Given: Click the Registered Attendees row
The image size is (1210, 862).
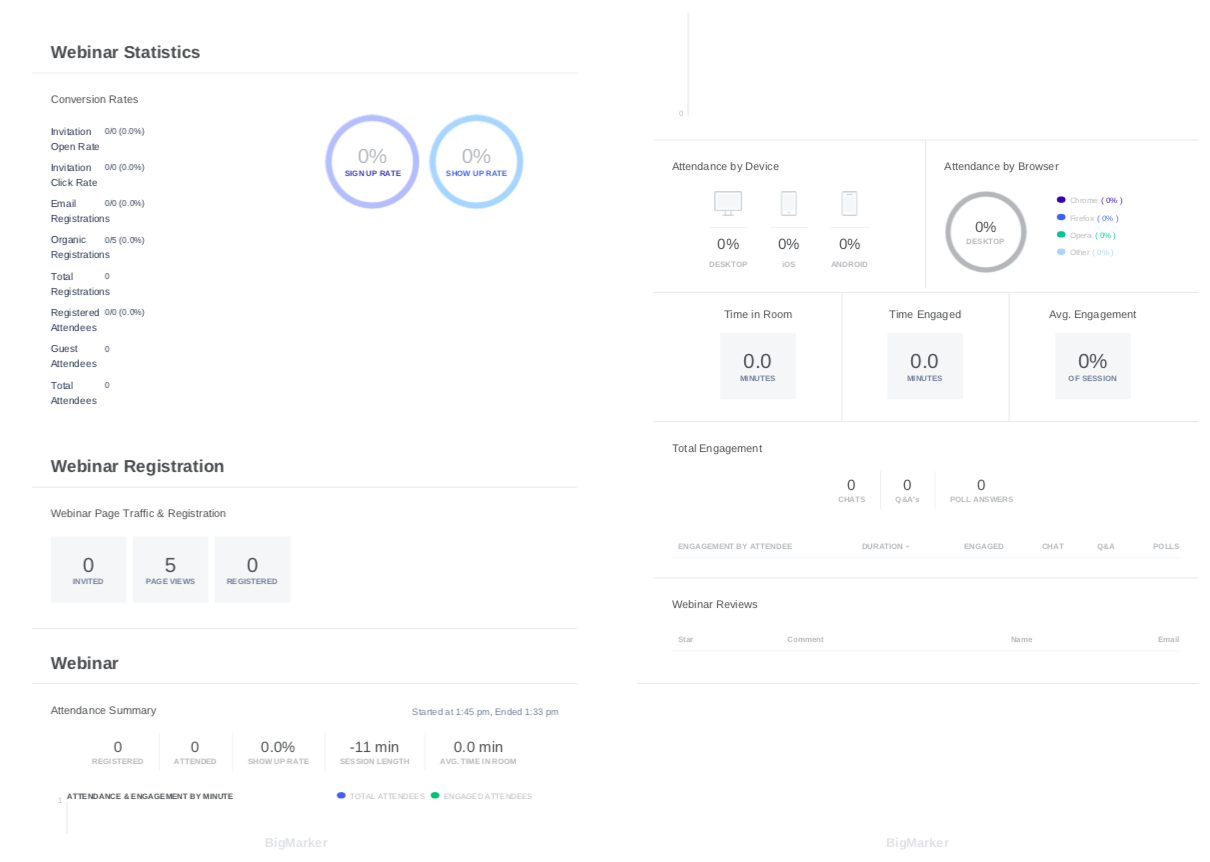Looking at the screenshot, I should pyautogui.click(x=98, y=320).
